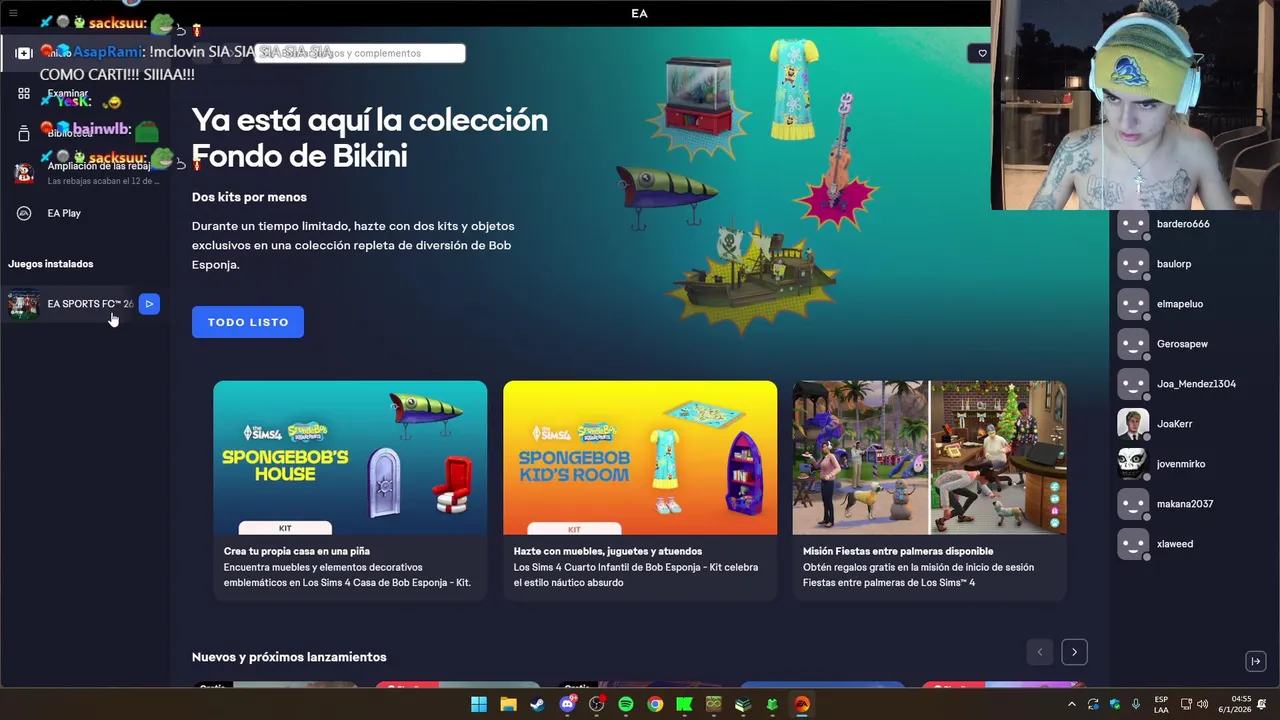Screen dimensions: 1280x720
Task: Collapse the friends panel with the arrow icon
Action: click(x=1256, y=661)
